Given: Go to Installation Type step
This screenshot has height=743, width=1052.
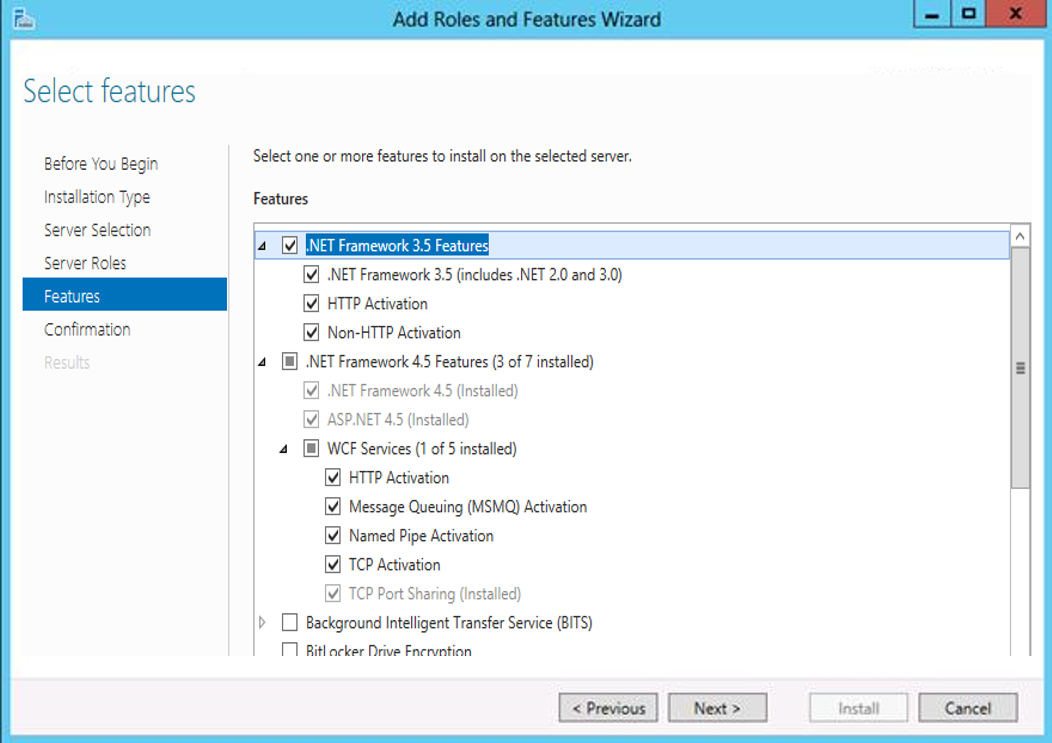Looking at the screenshot, I should [x=97, y=197].
